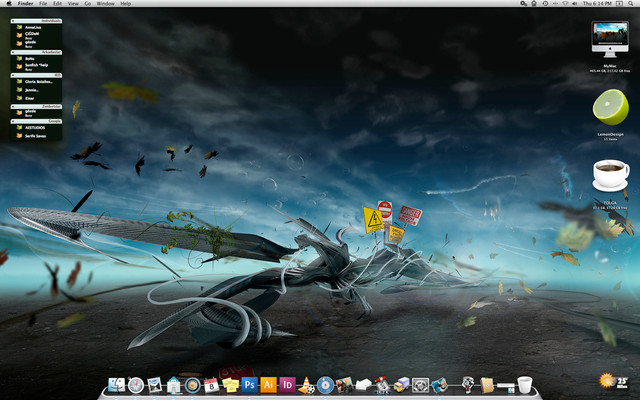Screen dimensions: 640x400
Task: Select the LemonDesign lime folder icon
Action: point(610,107)
